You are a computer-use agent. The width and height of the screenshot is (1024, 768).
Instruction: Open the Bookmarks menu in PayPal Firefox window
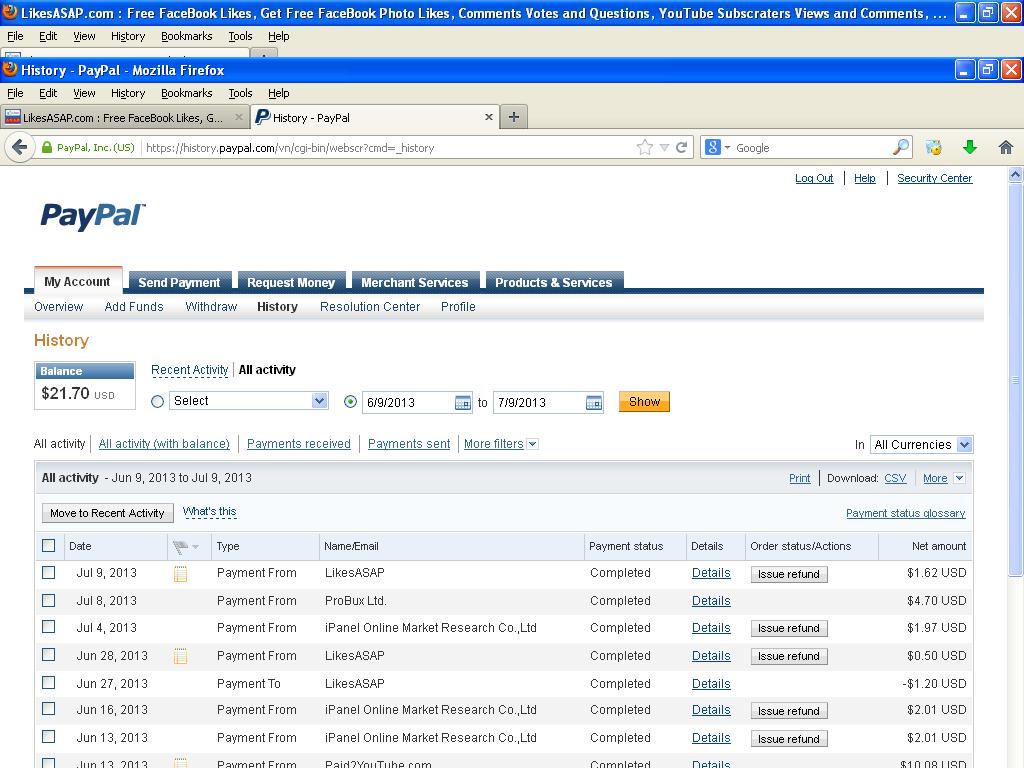pyautogui.click(x=186, y=93)
